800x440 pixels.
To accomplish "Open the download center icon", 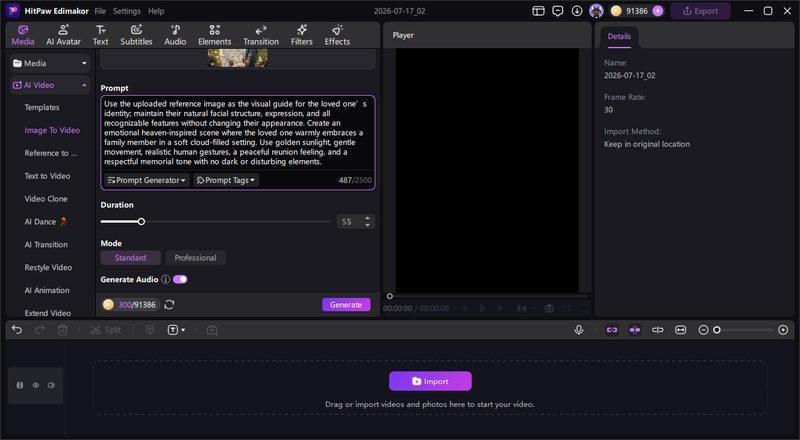I will (x=577, y=11).
